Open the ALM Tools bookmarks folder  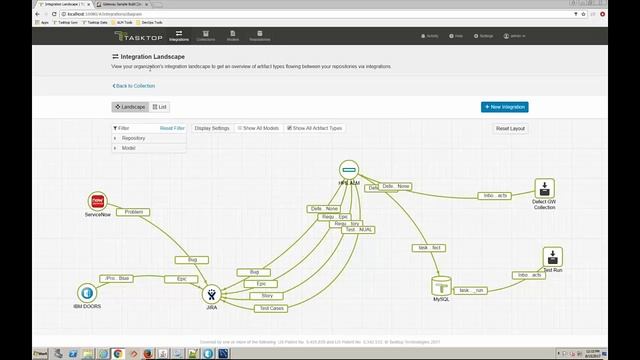(x=122, y=23)
